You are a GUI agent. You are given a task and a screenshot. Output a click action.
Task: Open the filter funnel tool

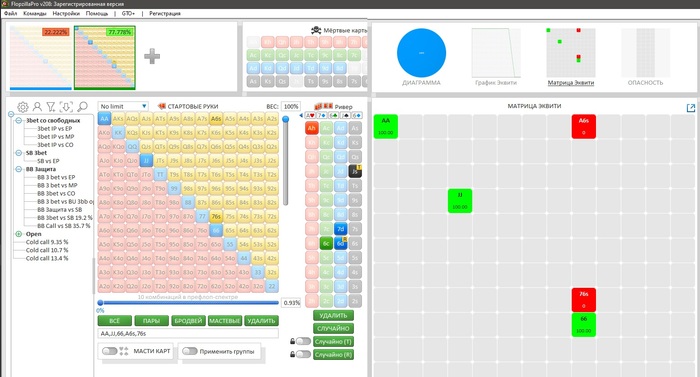(51, 107)
